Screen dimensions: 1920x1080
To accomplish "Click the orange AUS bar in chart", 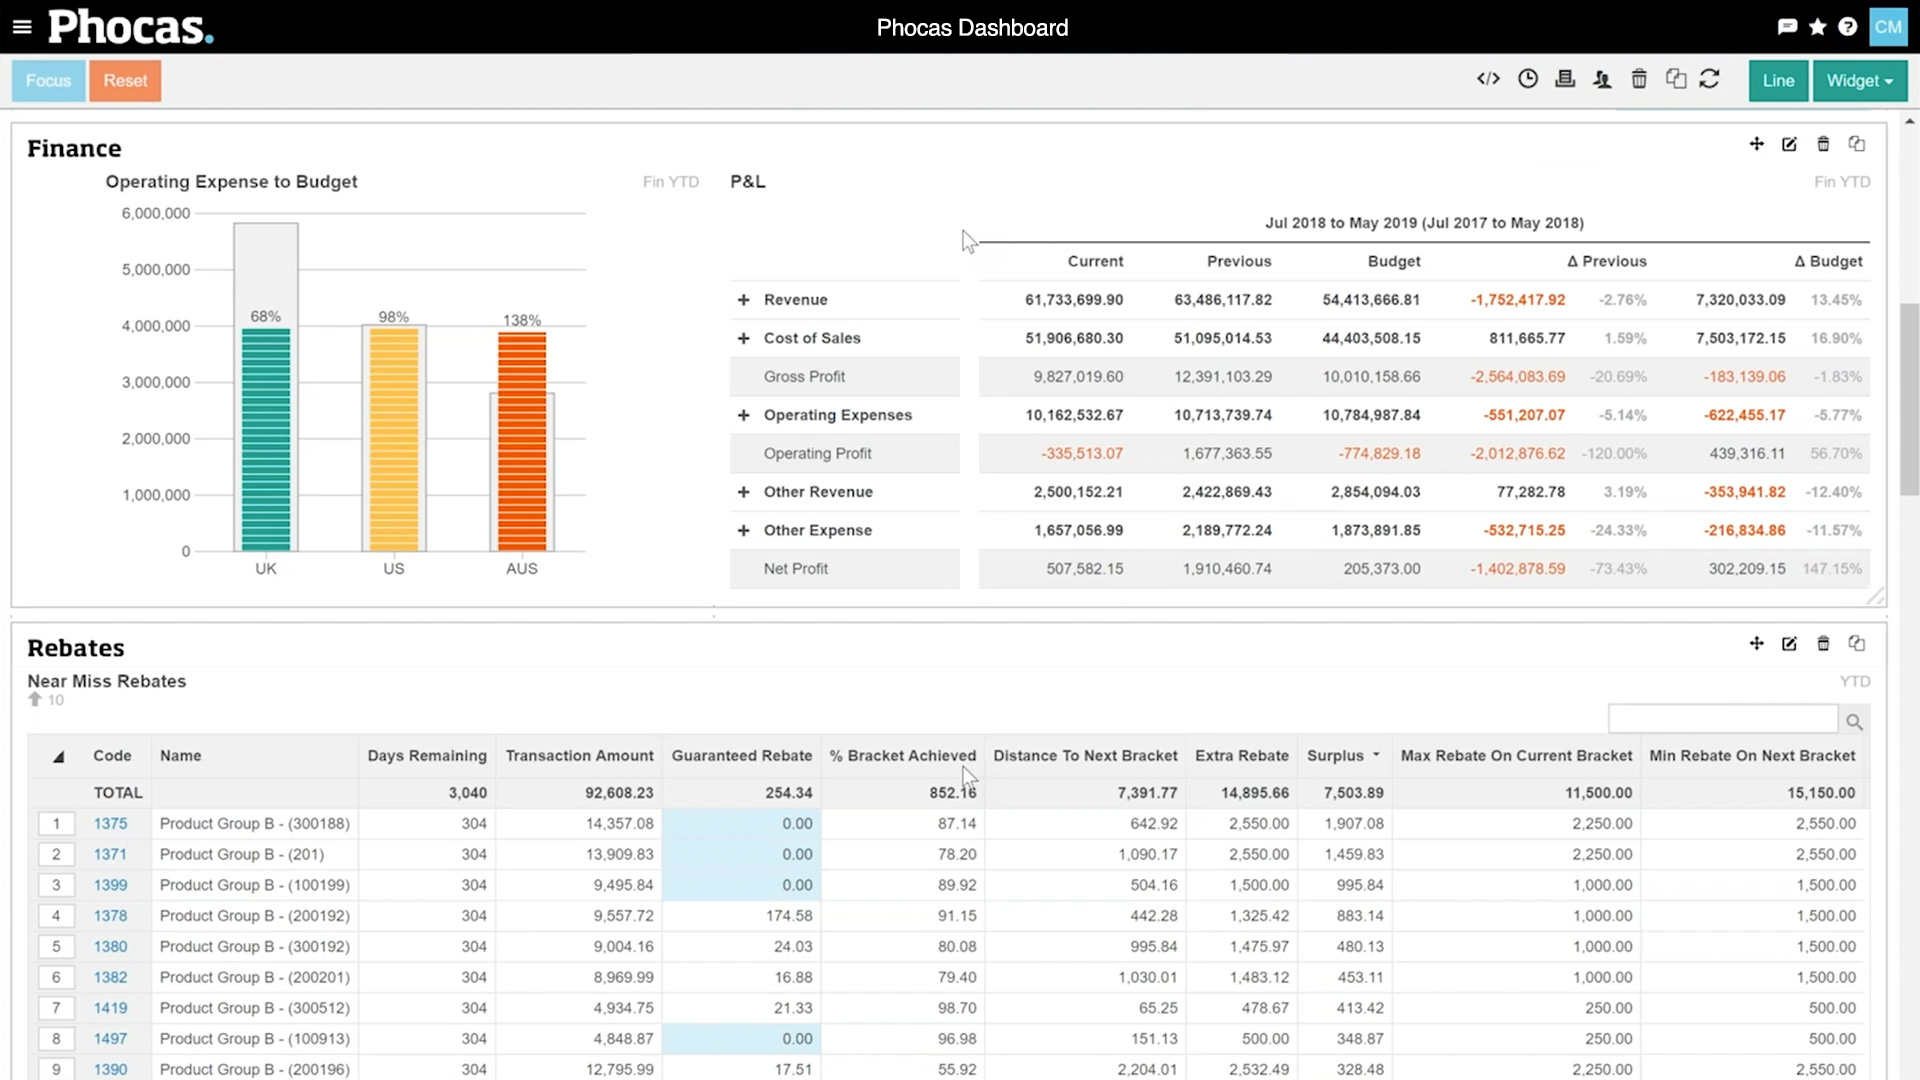I will (x=522, y=440).
